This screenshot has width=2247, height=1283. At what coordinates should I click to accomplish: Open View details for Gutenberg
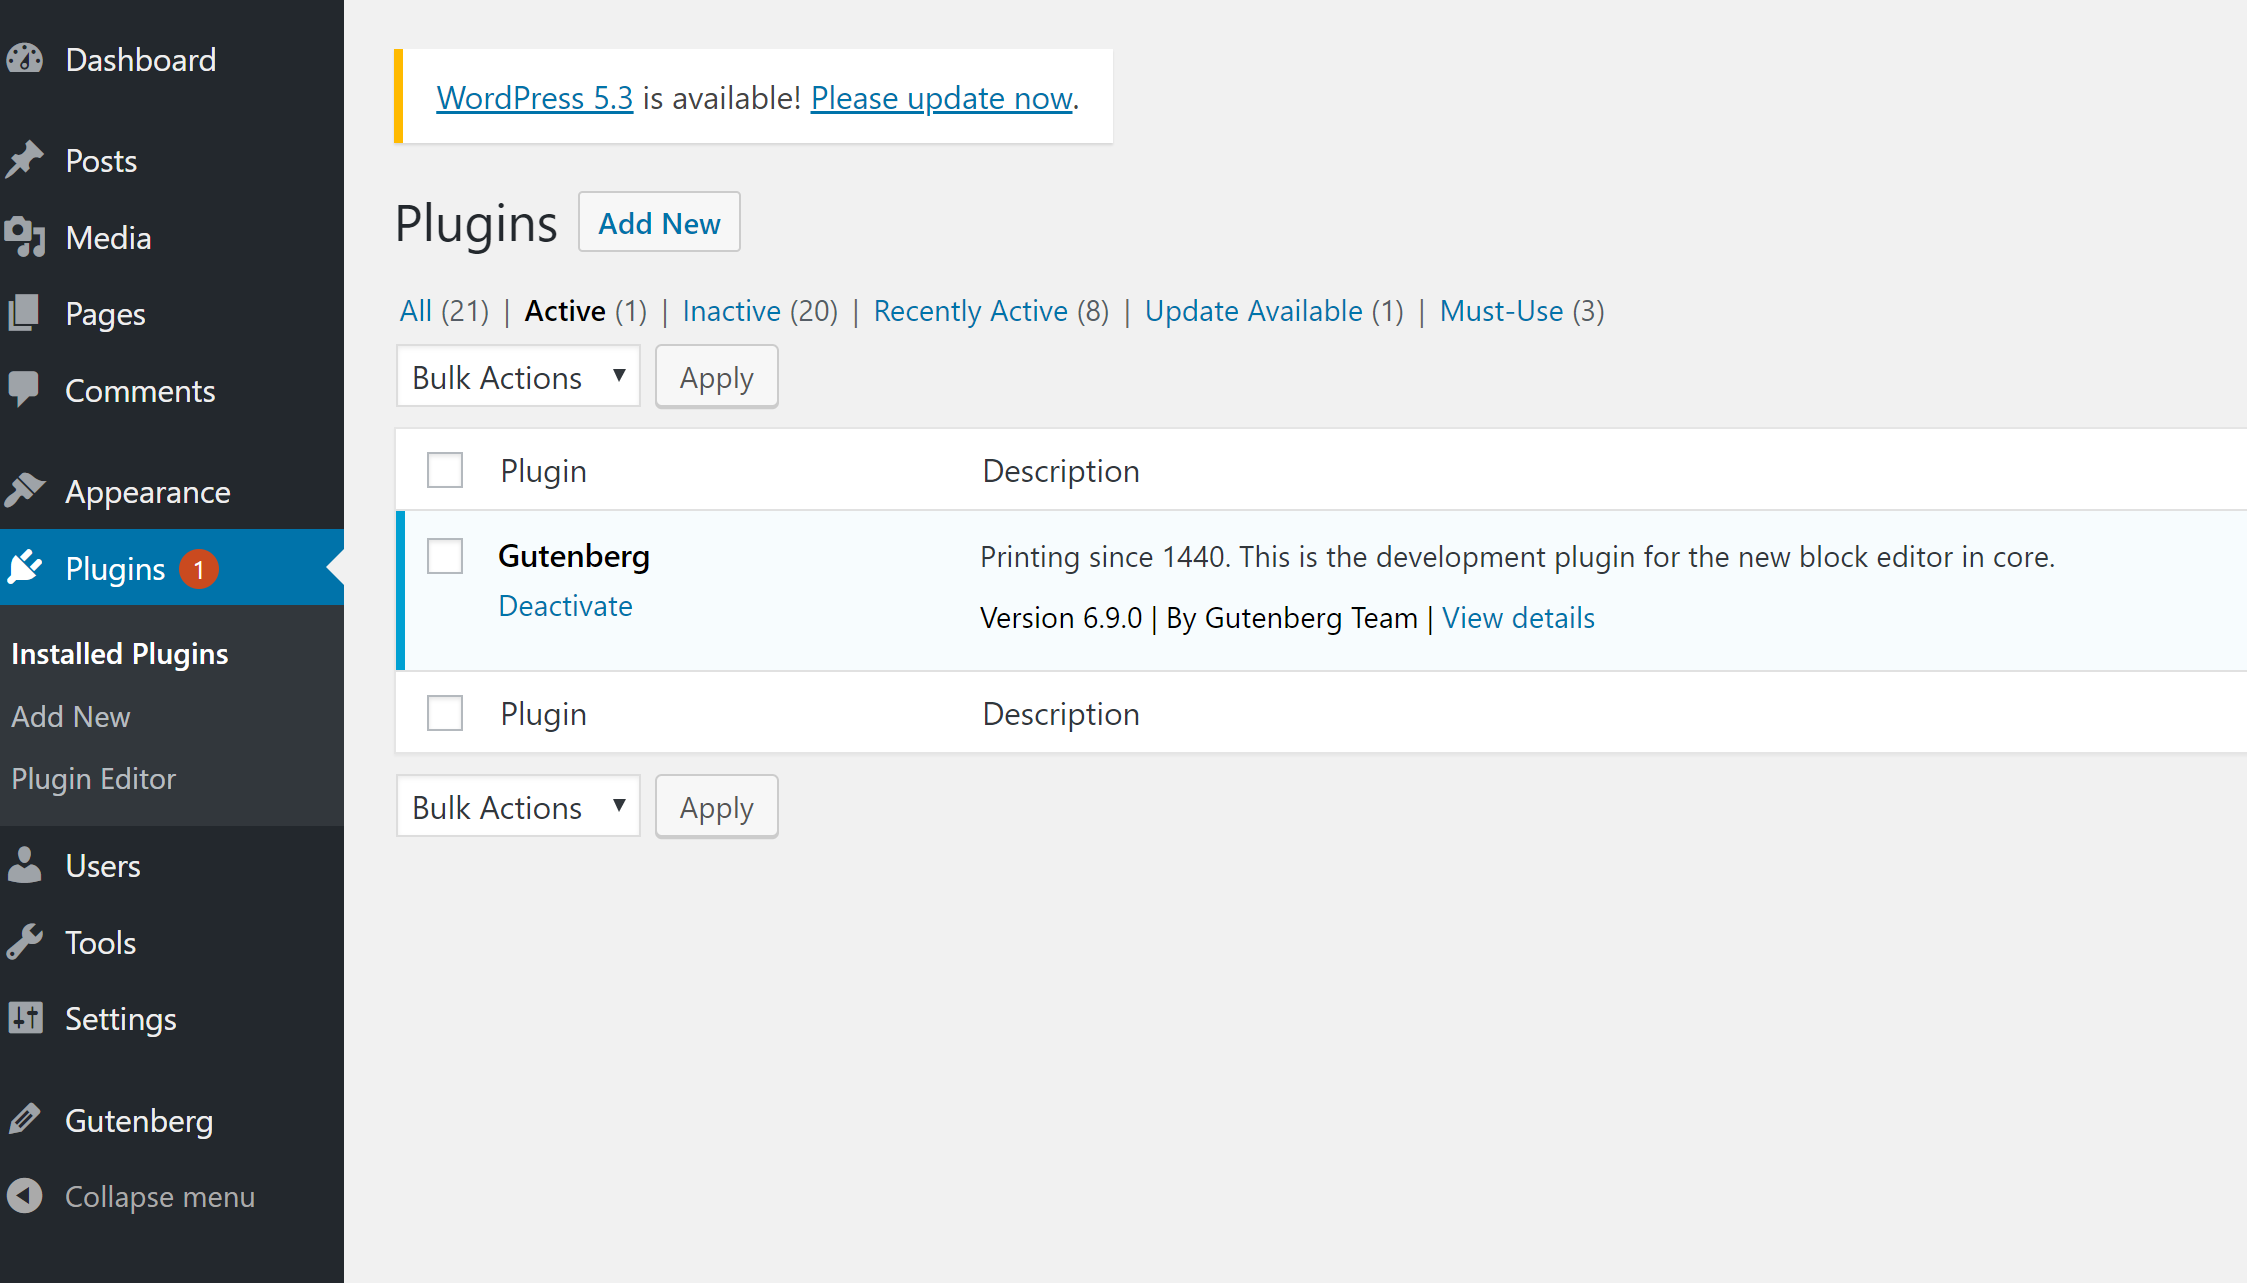point(1518,617)
